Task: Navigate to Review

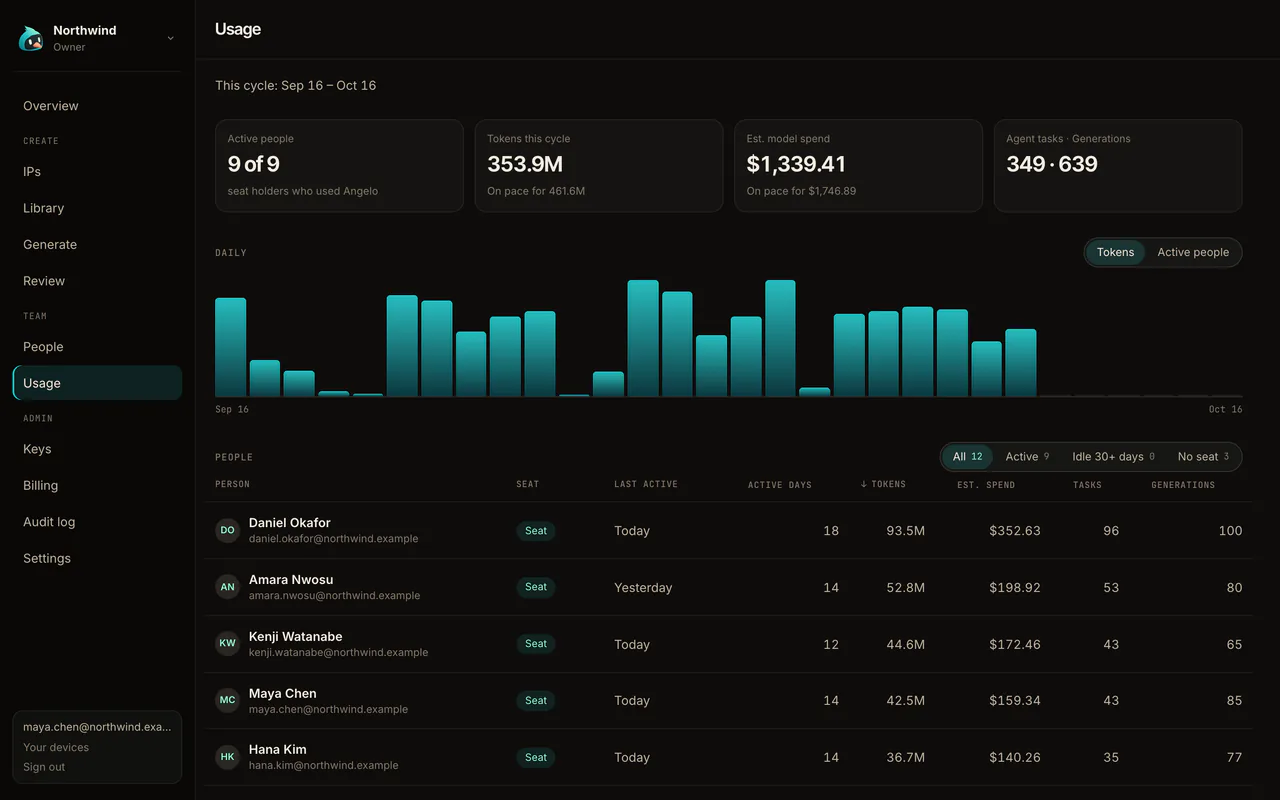Action: click(97, 281)
